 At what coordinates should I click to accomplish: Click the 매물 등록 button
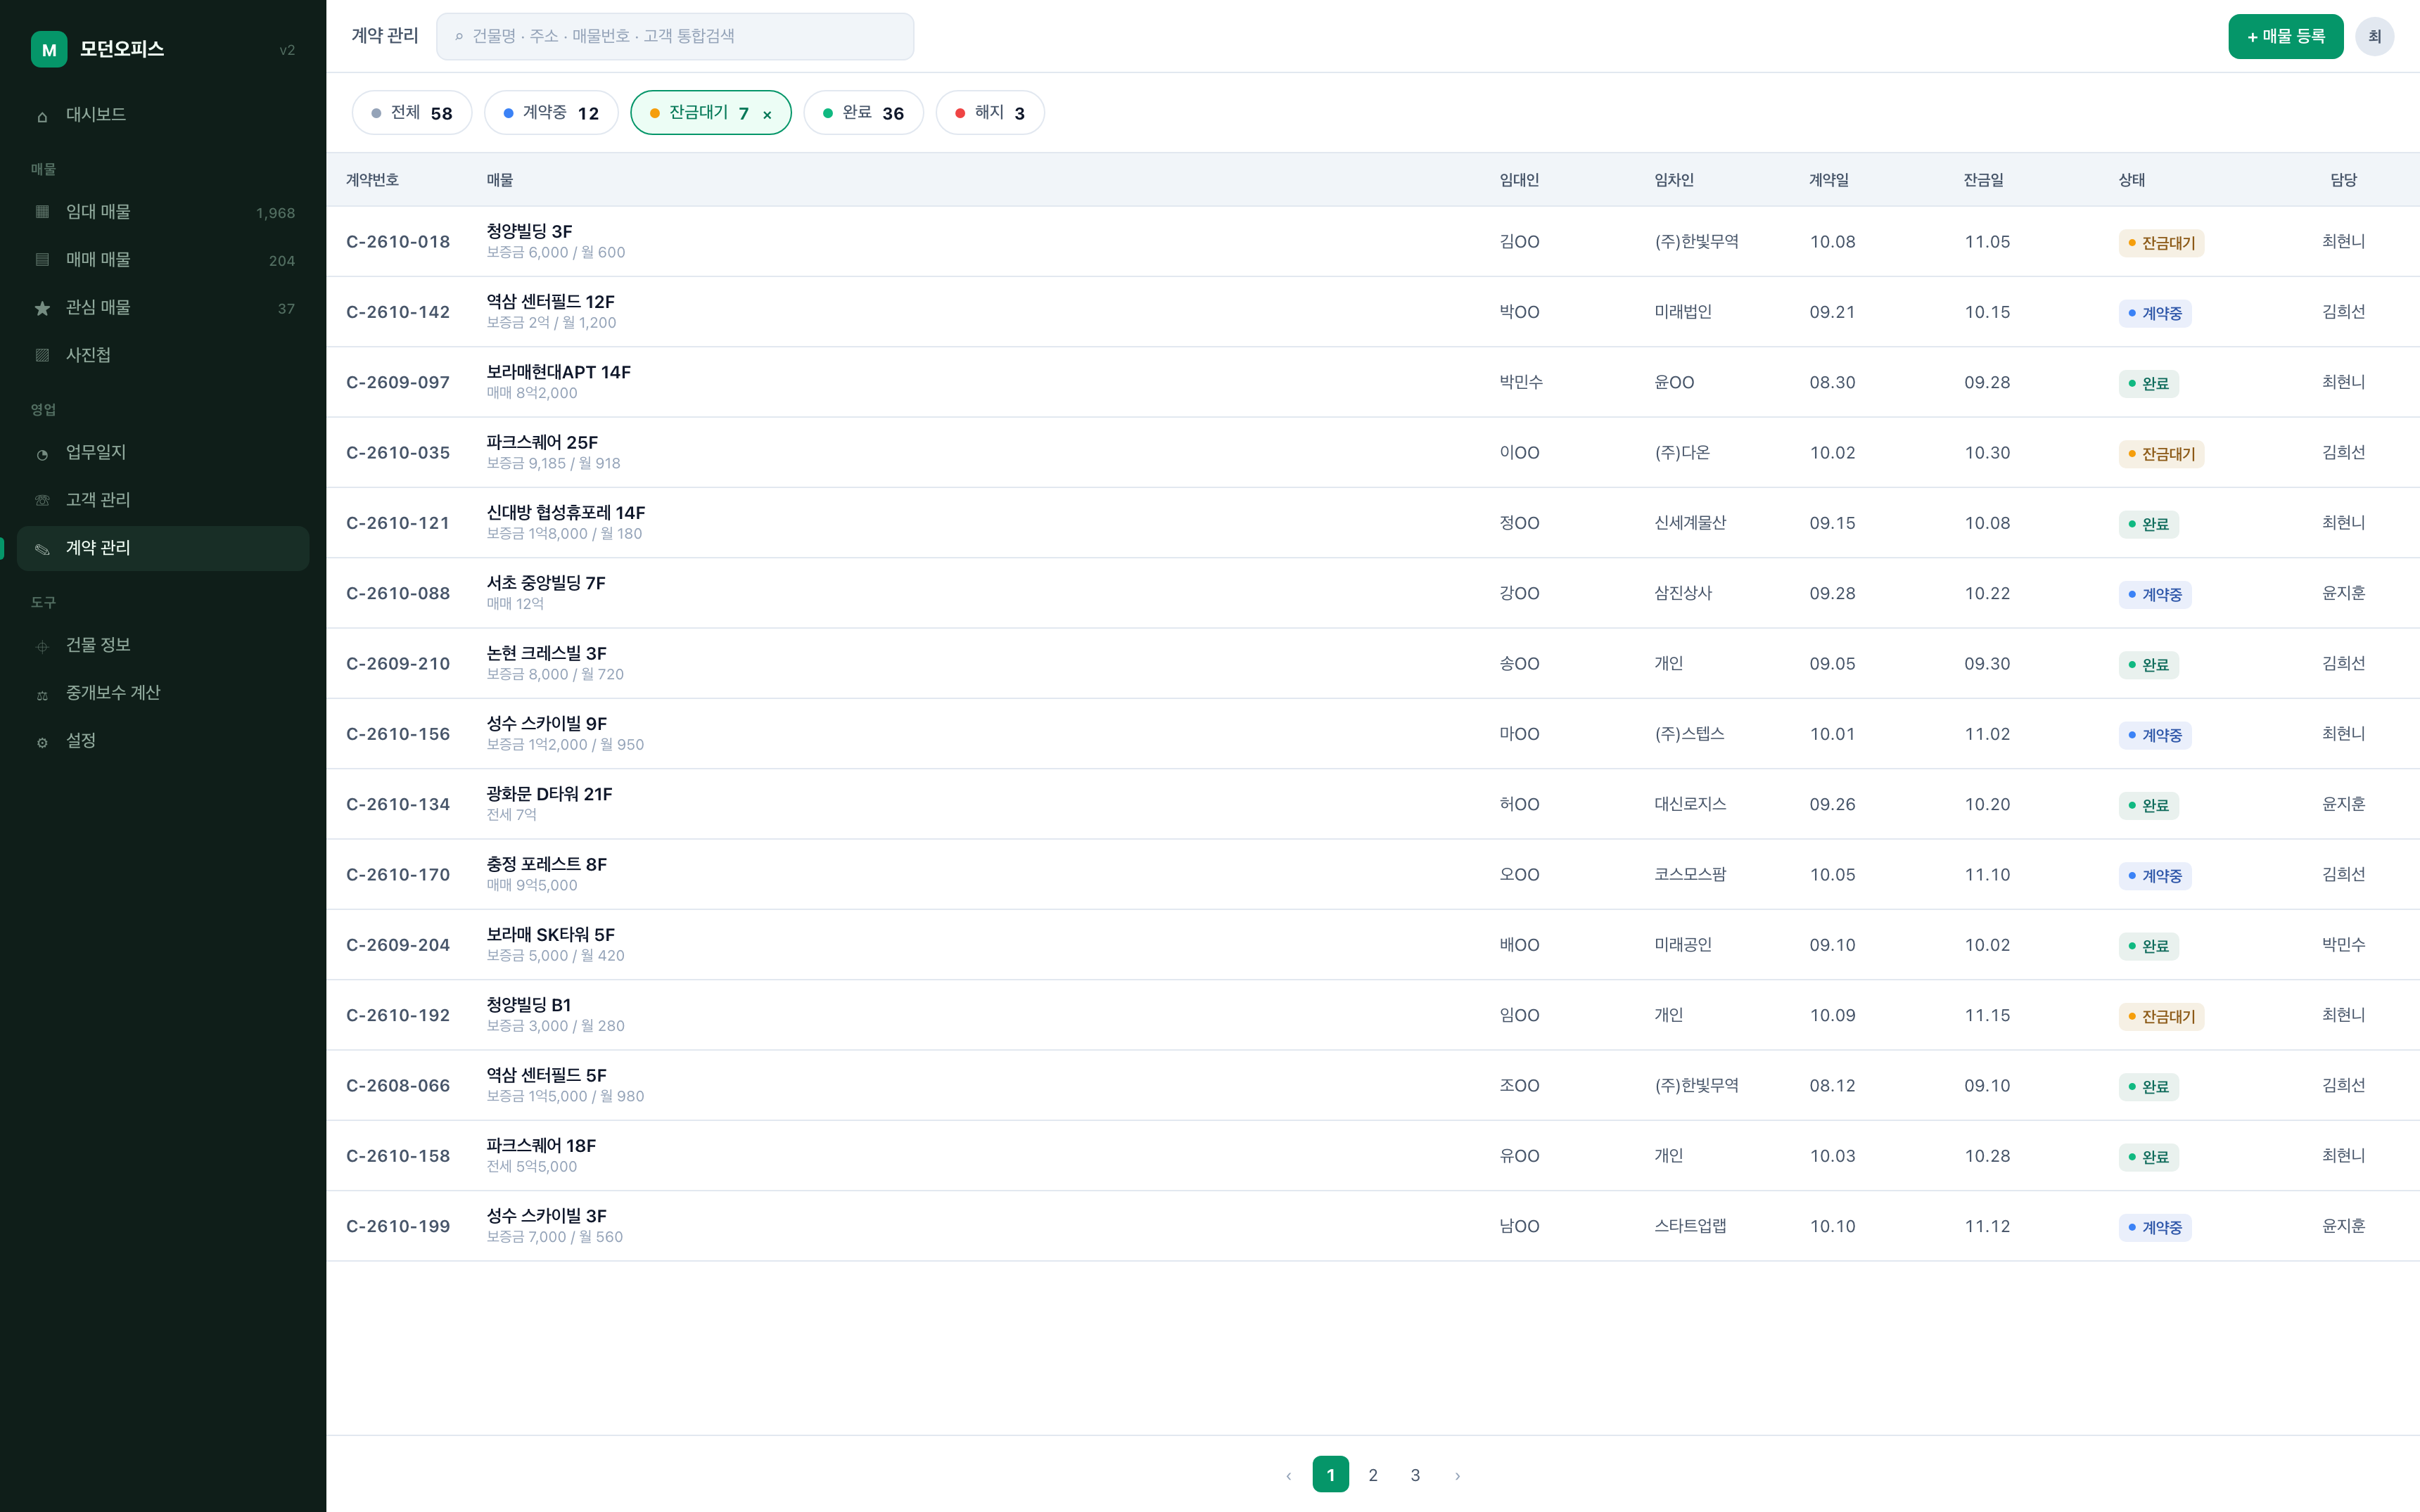coord(2285,37)
